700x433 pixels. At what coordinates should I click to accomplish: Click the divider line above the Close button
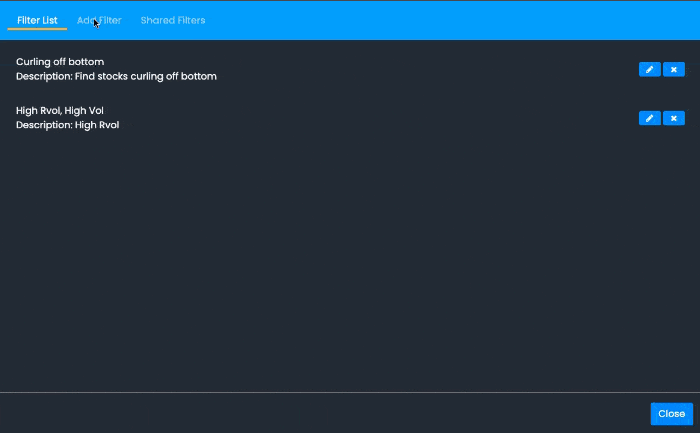point(350,393)
